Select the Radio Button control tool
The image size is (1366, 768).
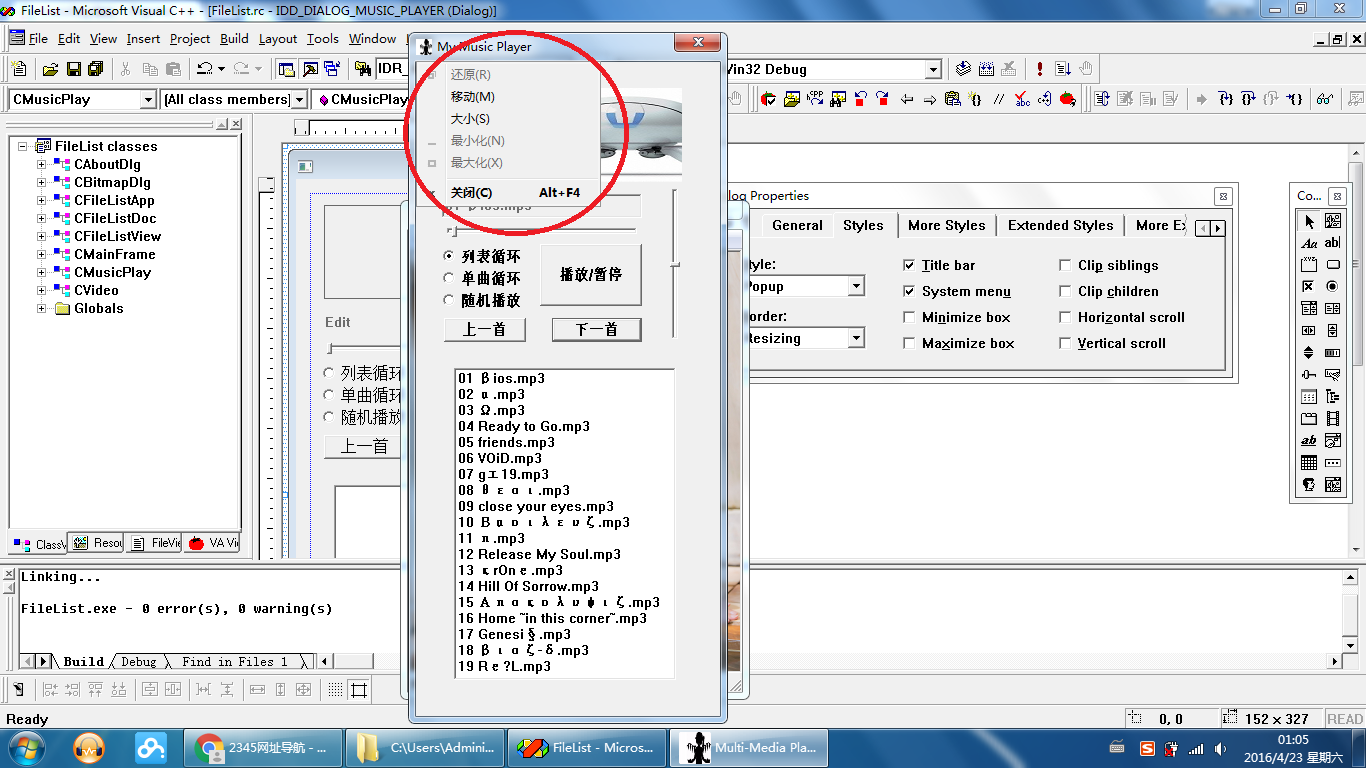click(x=1332, y=287)
